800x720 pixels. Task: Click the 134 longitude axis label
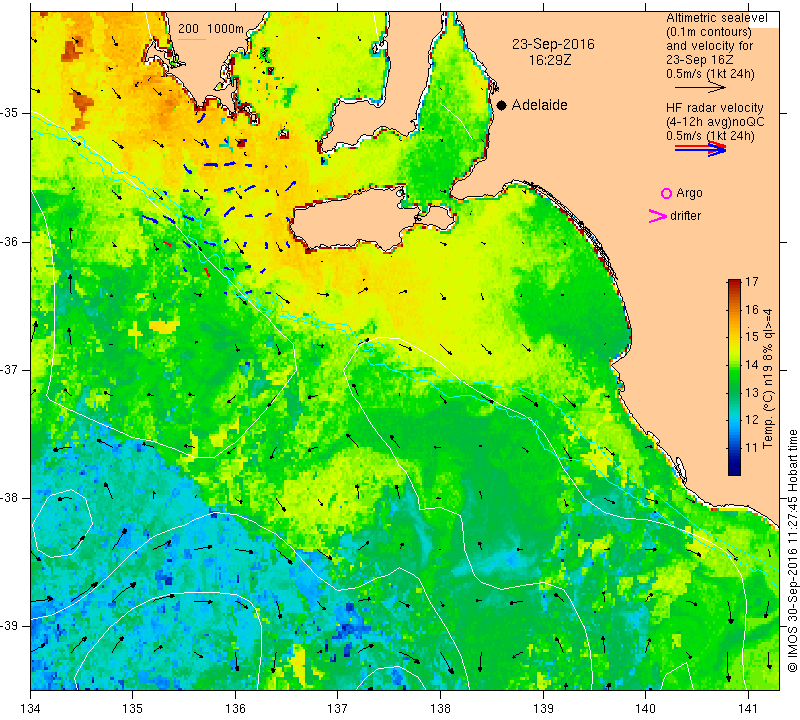click(31, 708)
